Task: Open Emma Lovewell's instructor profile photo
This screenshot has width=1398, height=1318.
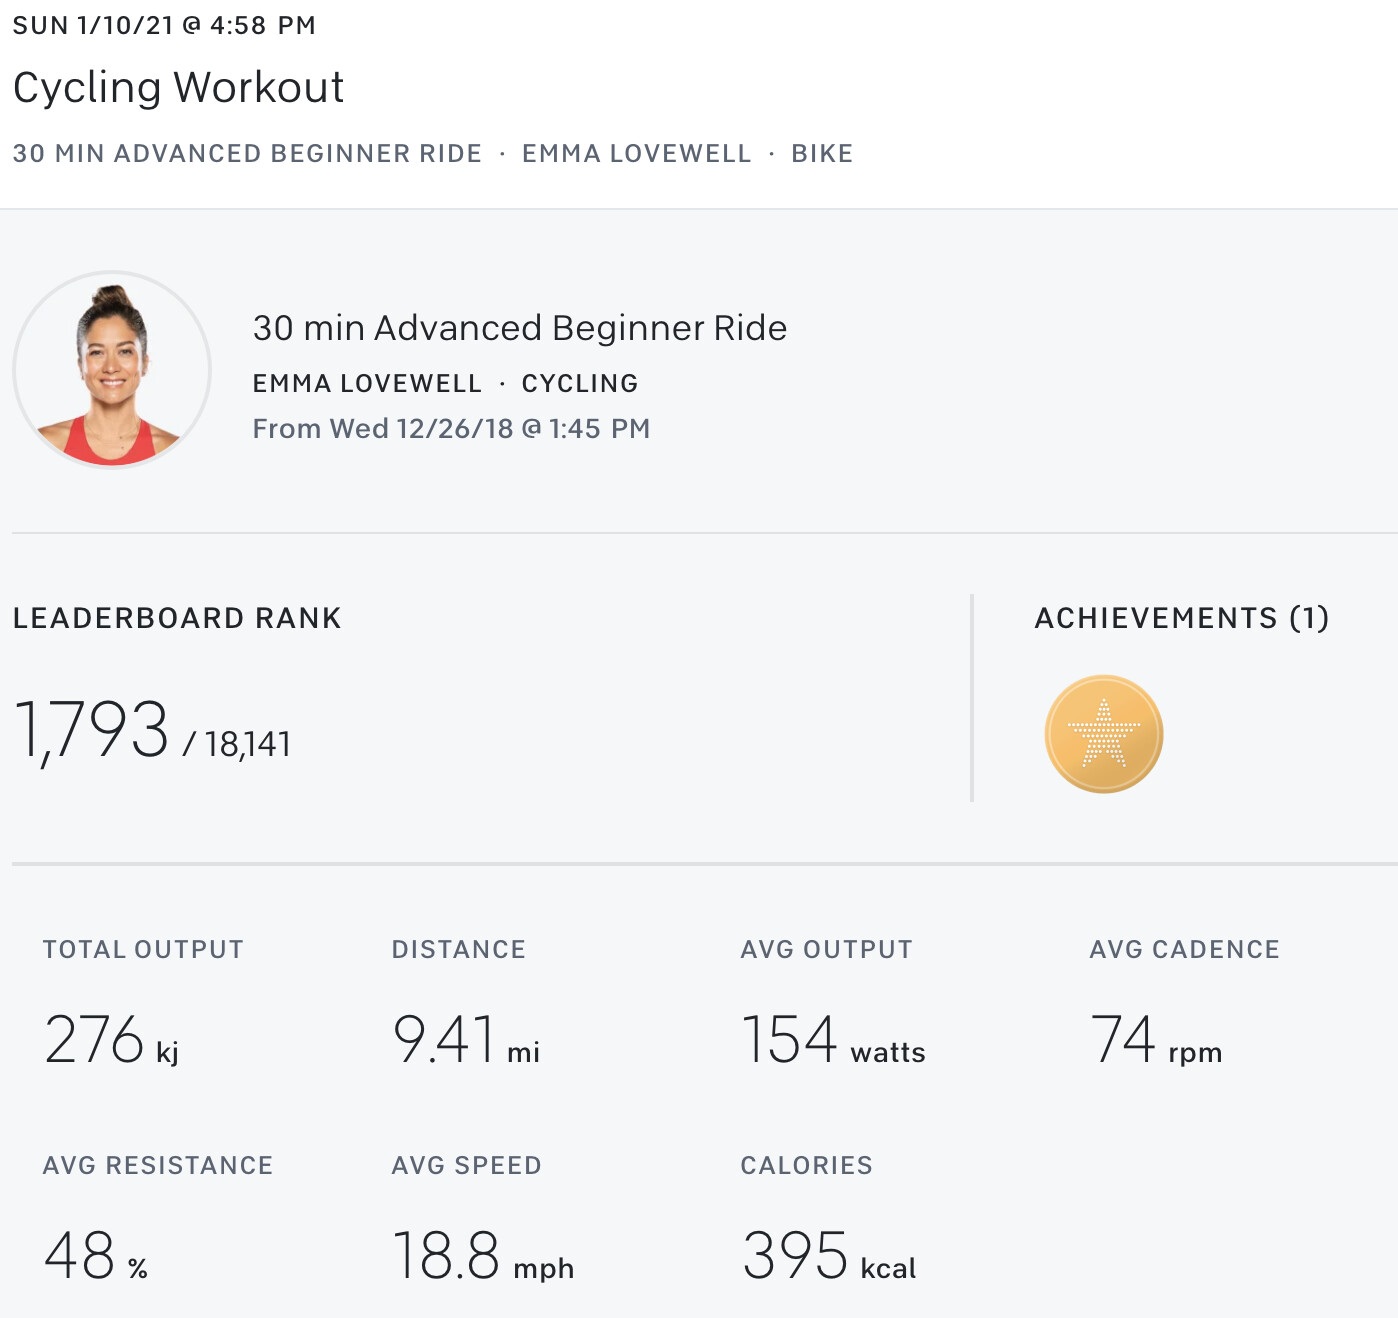Action: click(112, 370)
